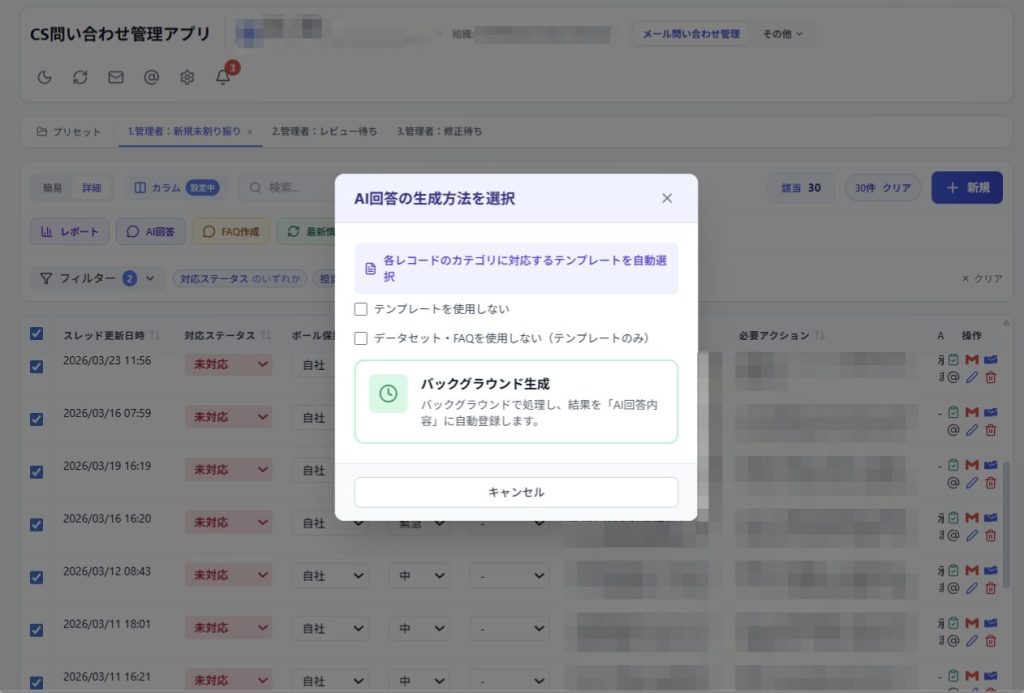Open the envelope mail icon in header
This screenshot has width=1024, height=693.
[x=116, y=77]
